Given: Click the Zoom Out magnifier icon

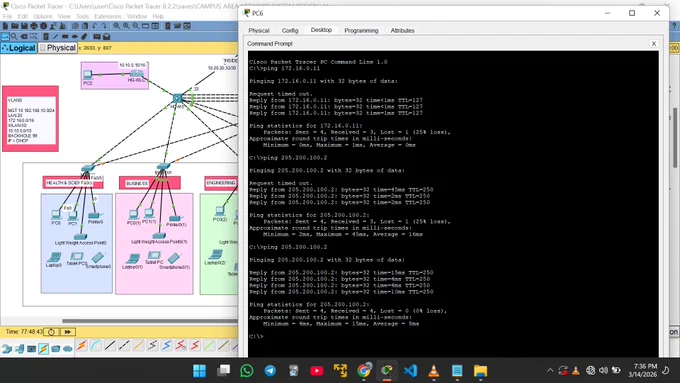Looking at the screenshot, I should [136, 26].
